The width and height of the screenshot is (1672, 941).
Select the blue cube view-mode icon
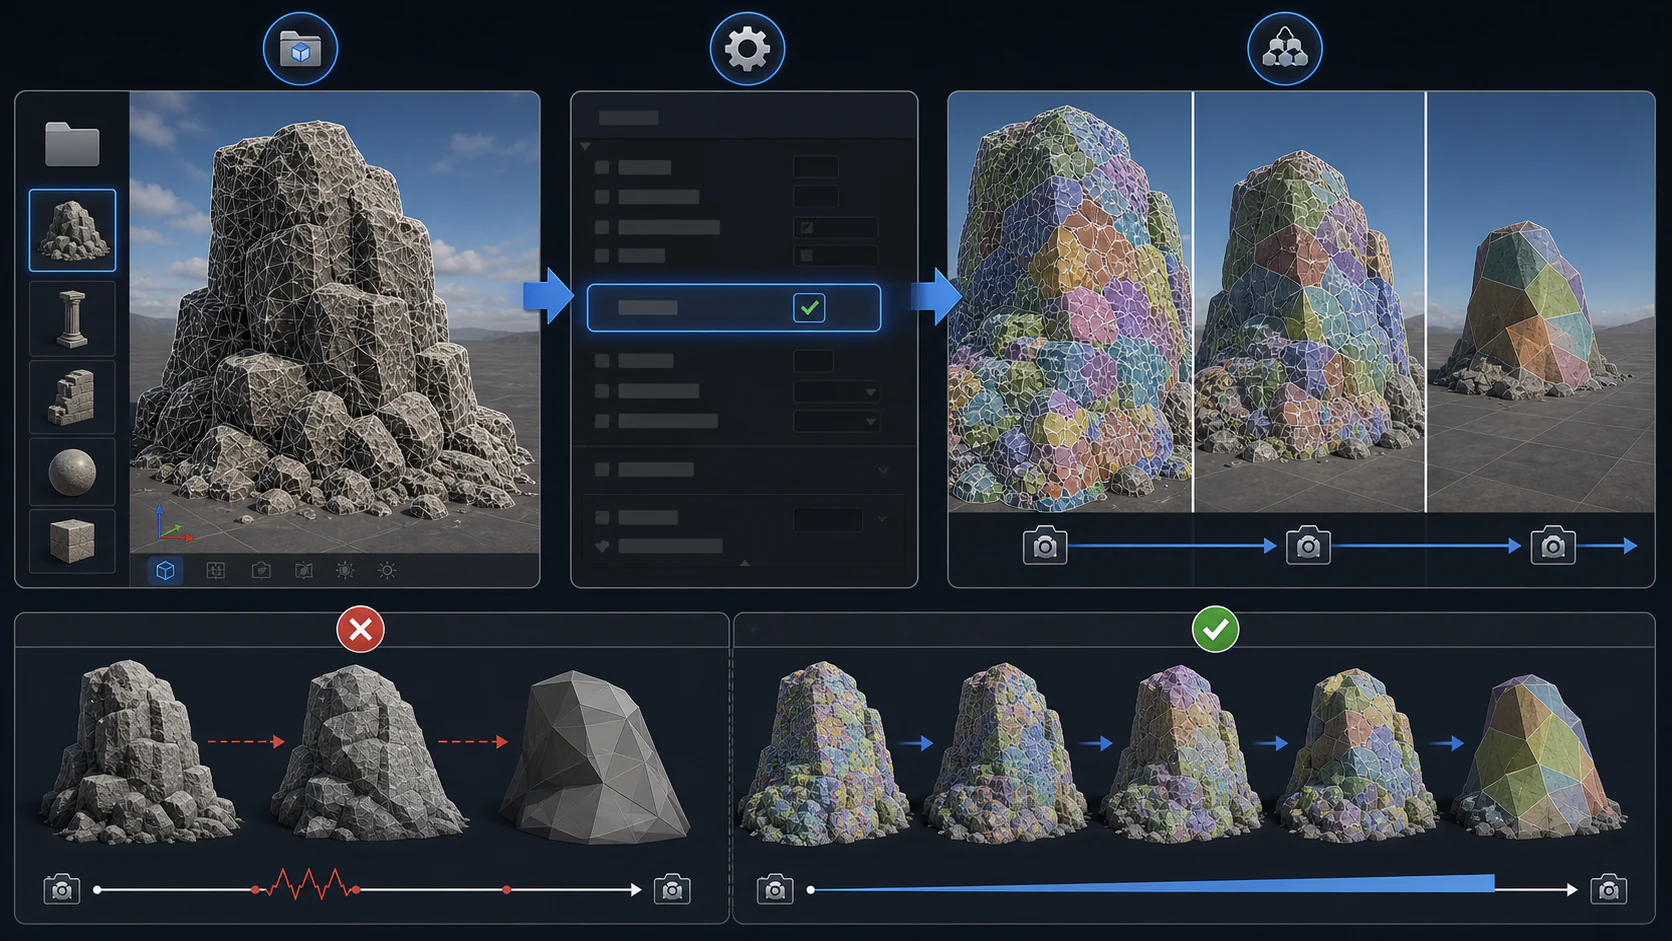(165, 570)
